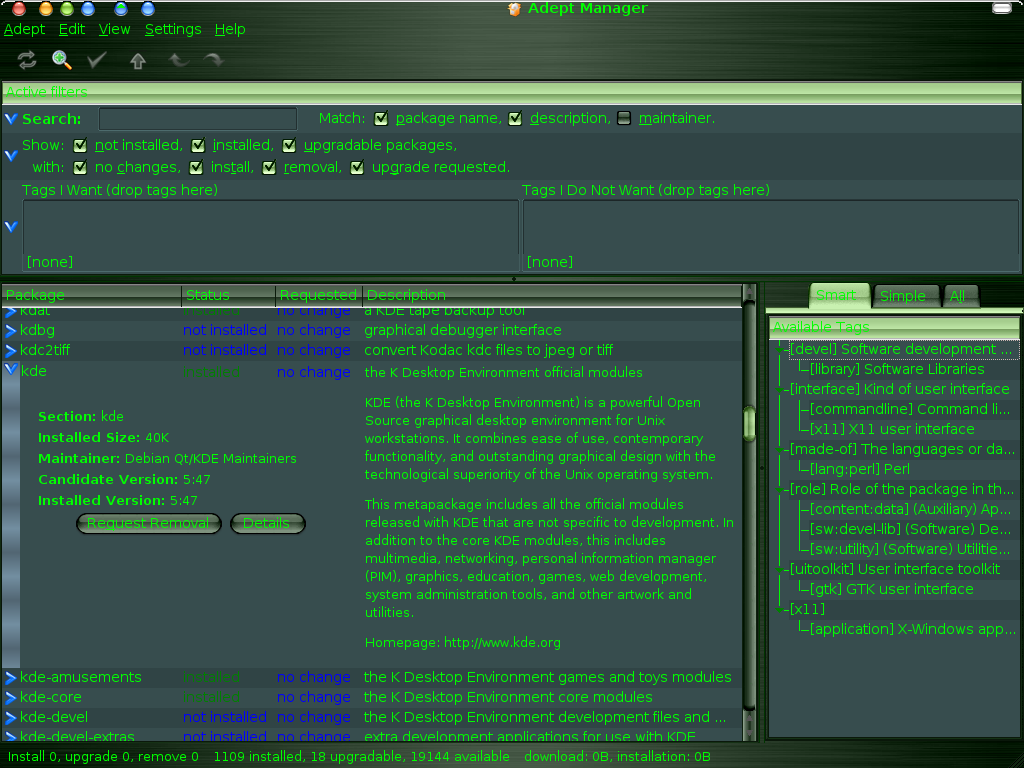1024x768 pixels.
Task: Select the [library] Software Libraries tag
Action: (x=897, y=370)
